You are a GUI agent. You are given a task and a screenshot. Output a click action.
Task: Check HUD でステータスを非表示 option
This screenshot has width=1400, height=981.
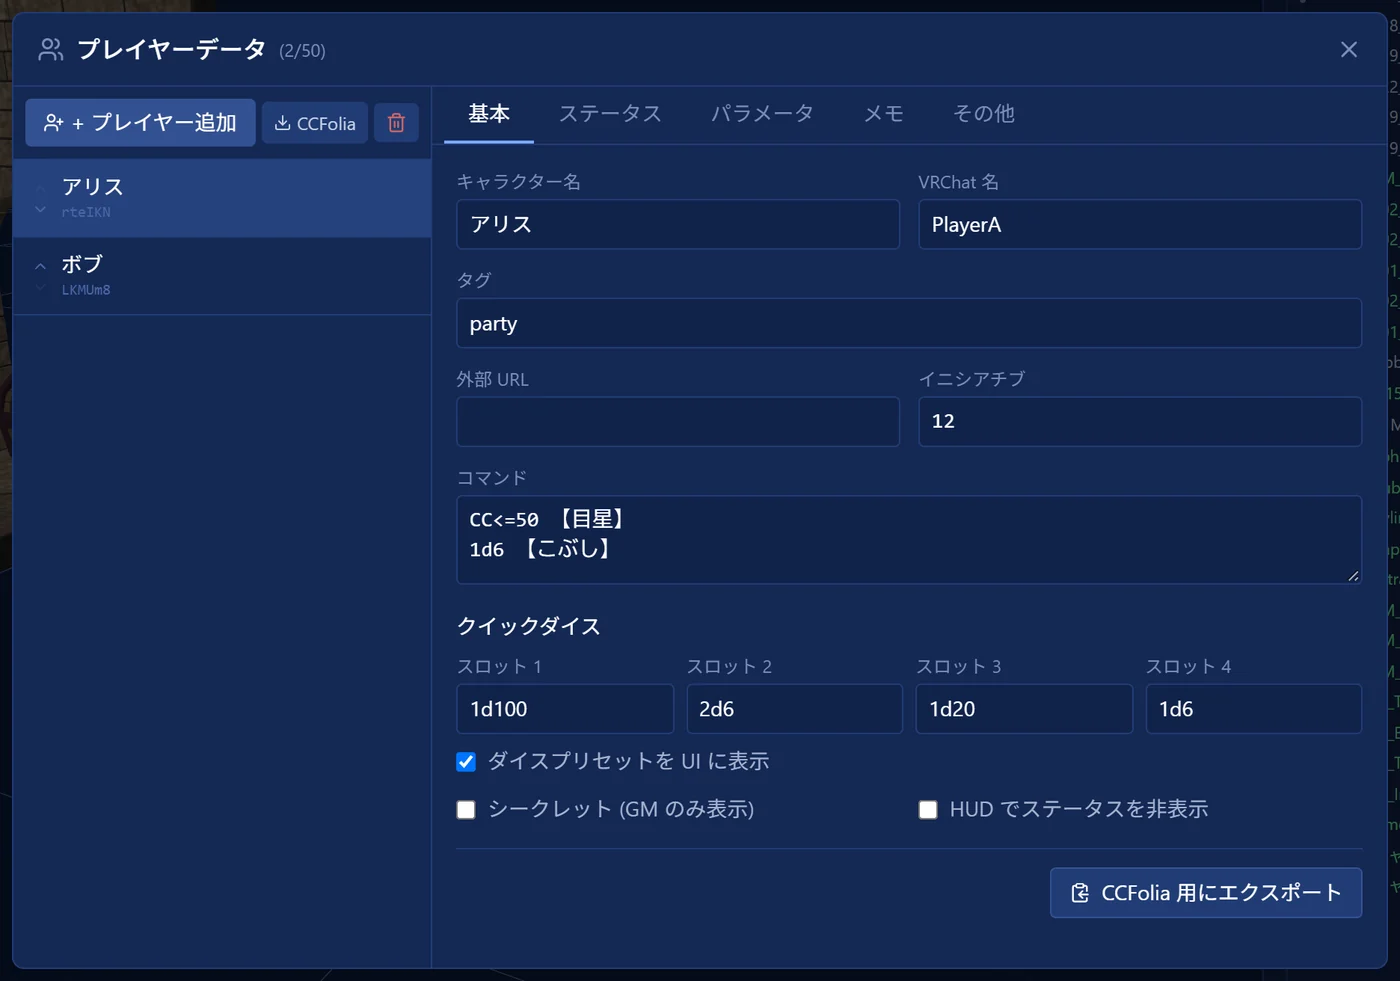point(928,809)
